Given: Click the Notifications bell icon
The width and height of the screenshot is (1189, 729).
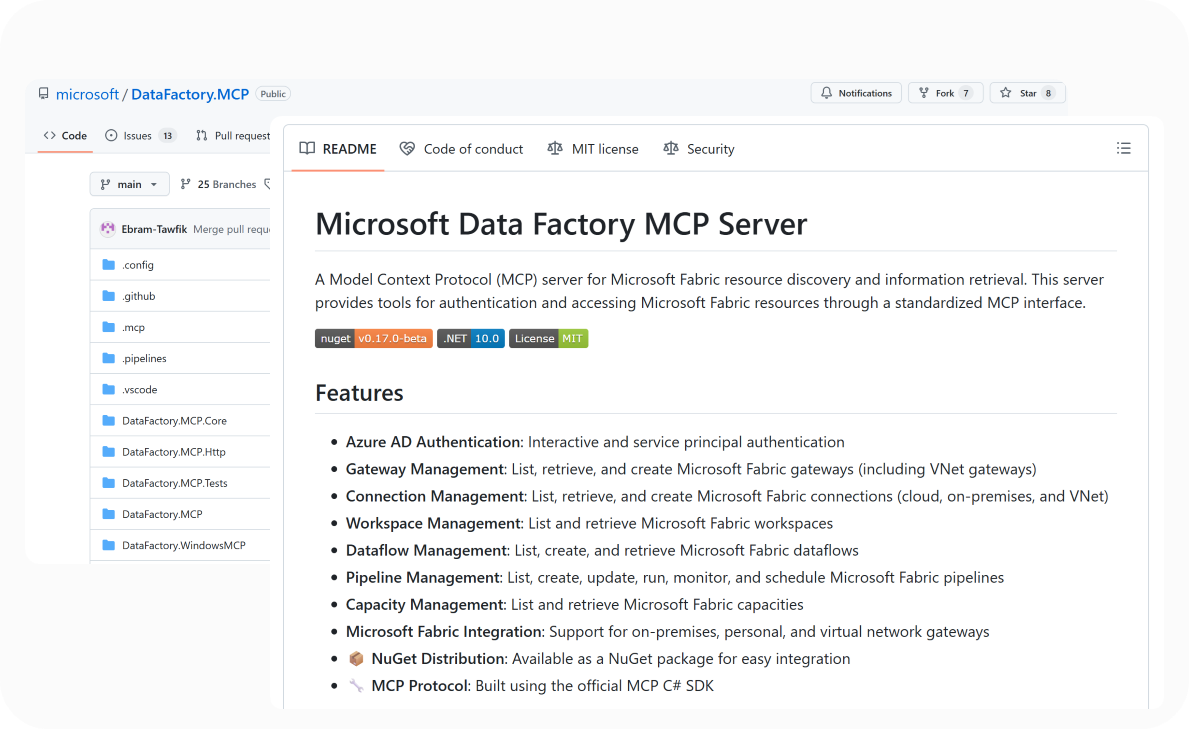Looking at the screenshot, I should 828,92.
